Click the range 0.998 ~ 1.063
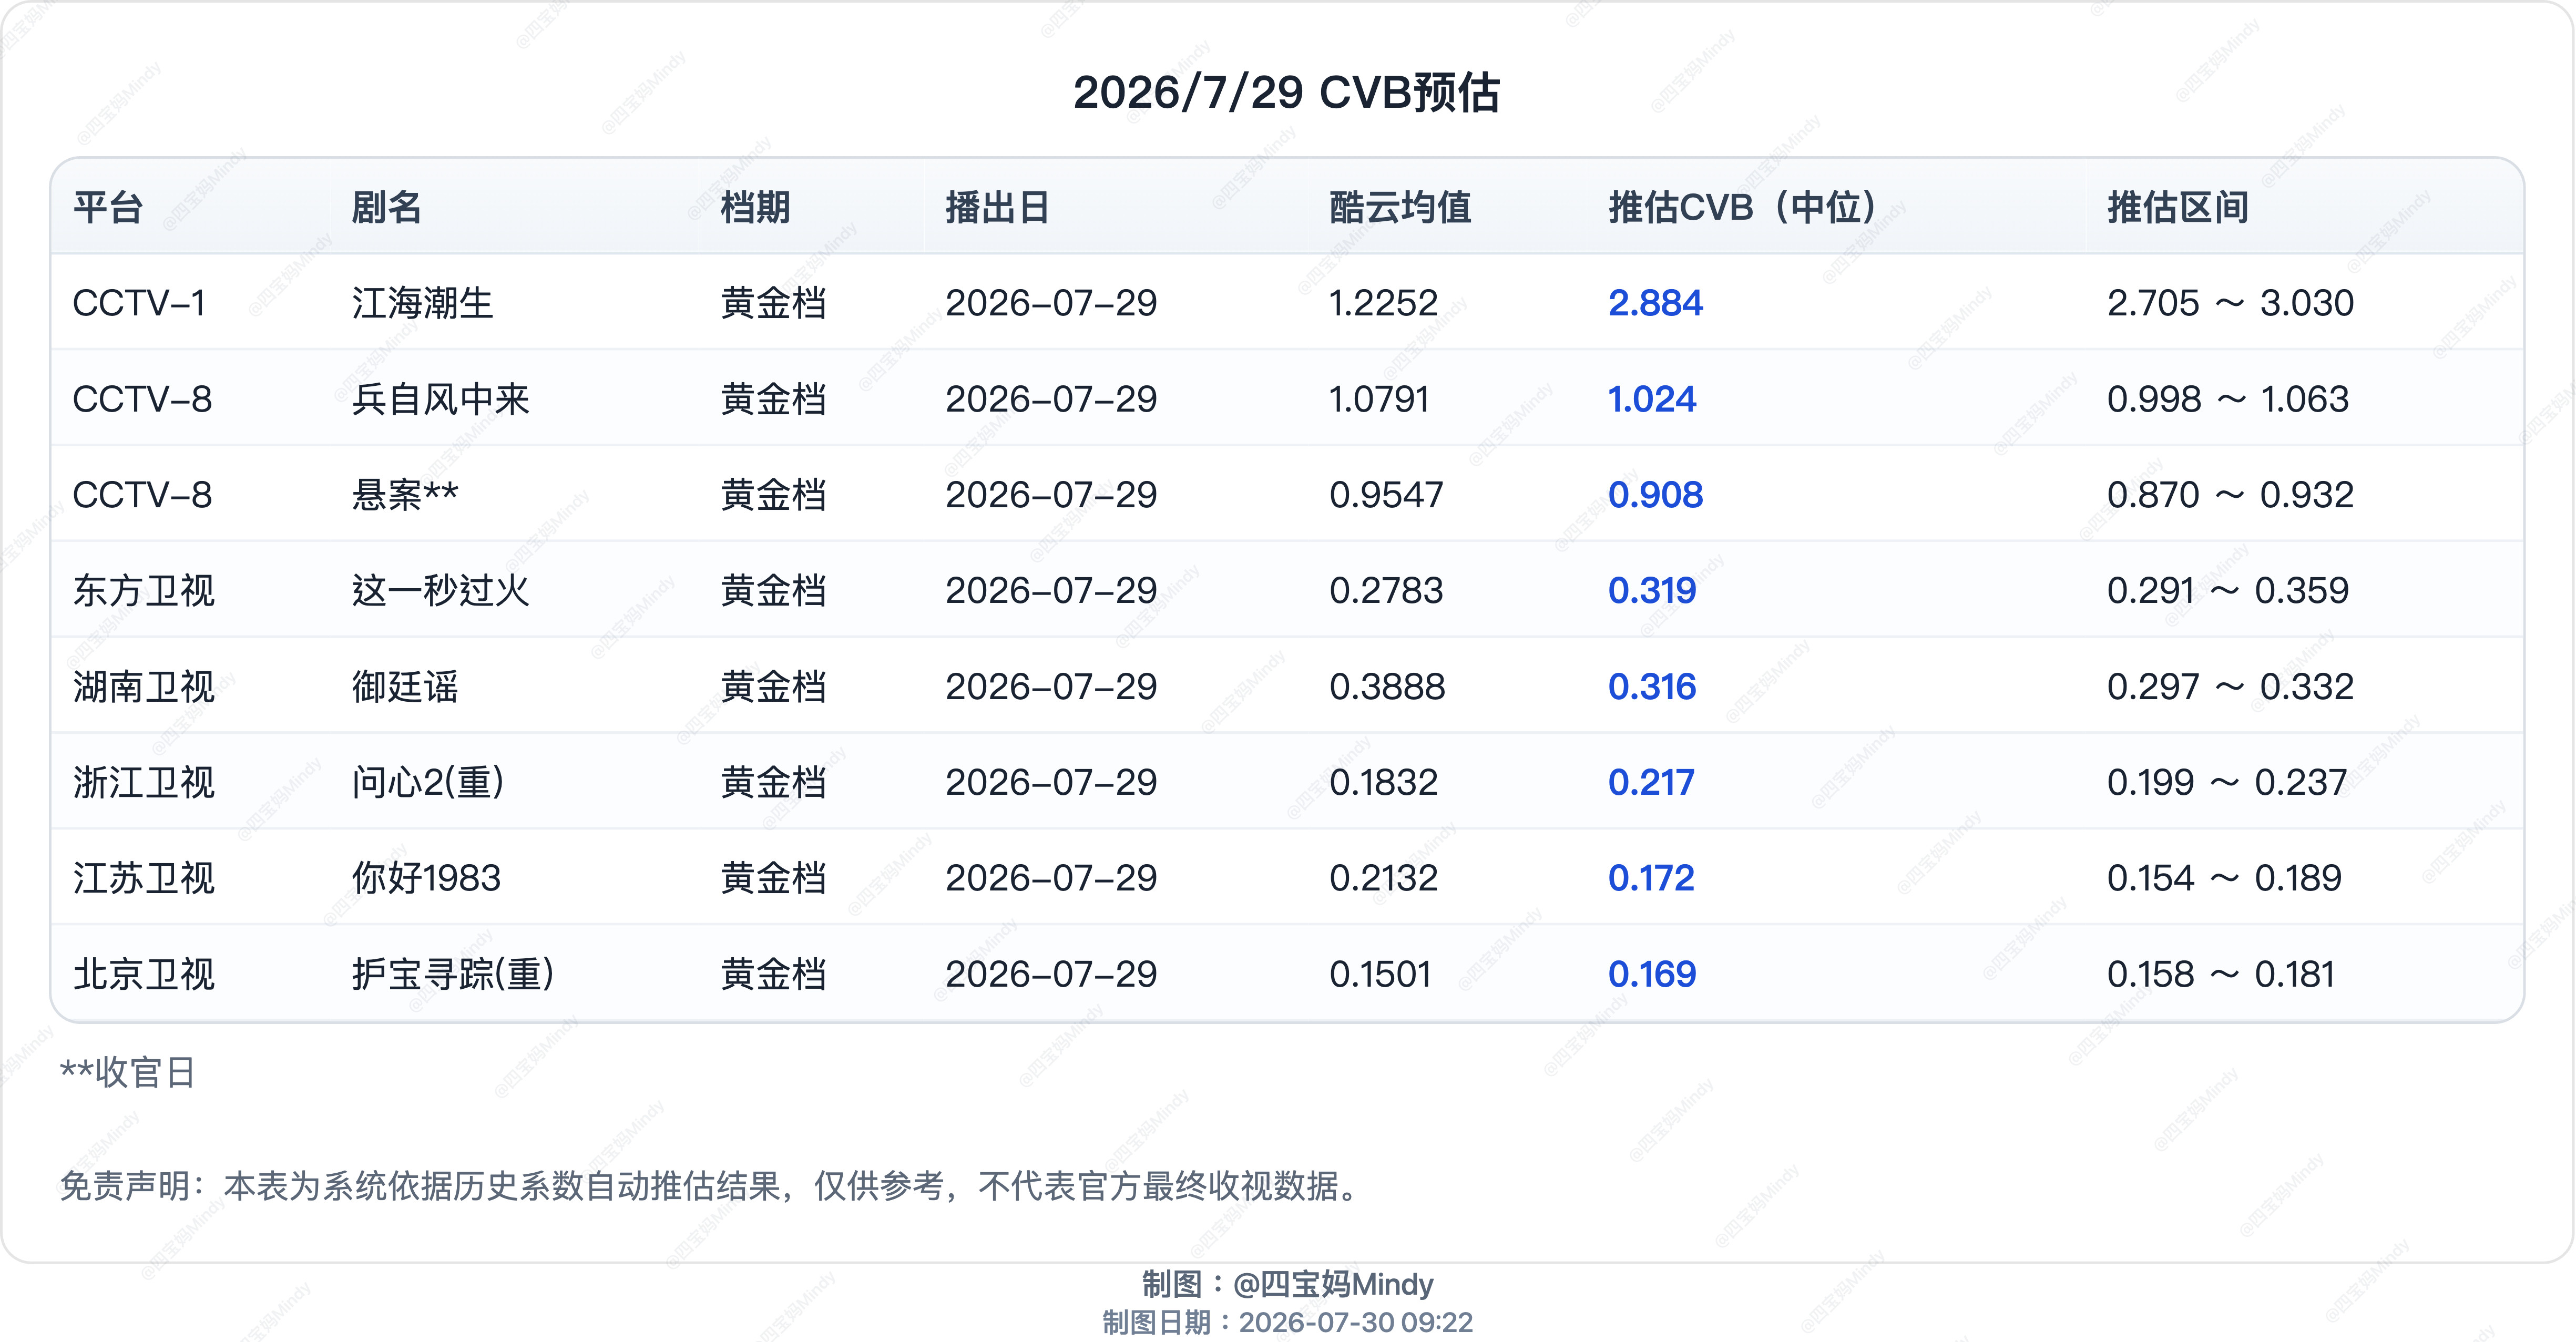 click(x=2227, y=399)
